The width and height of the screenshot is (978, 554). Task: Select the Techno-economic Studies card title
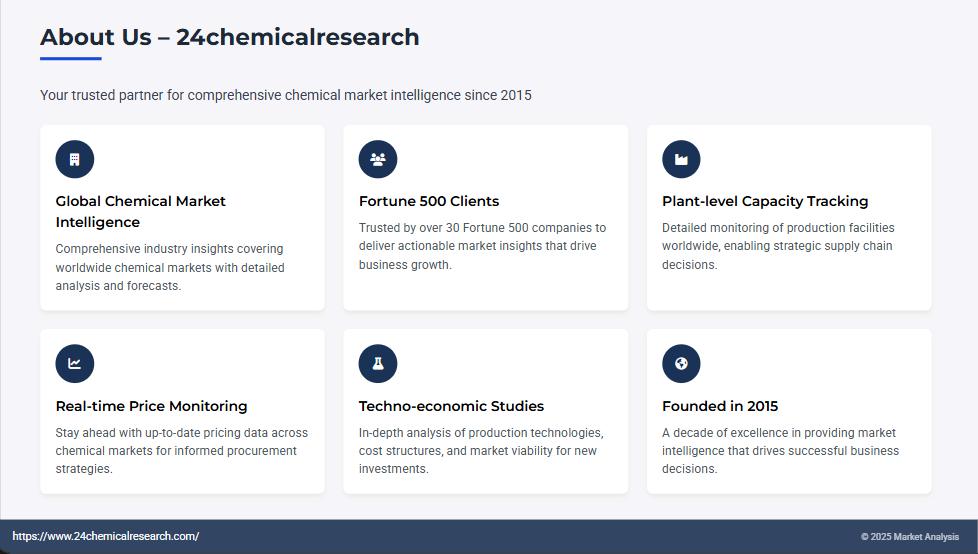[451, 406]
